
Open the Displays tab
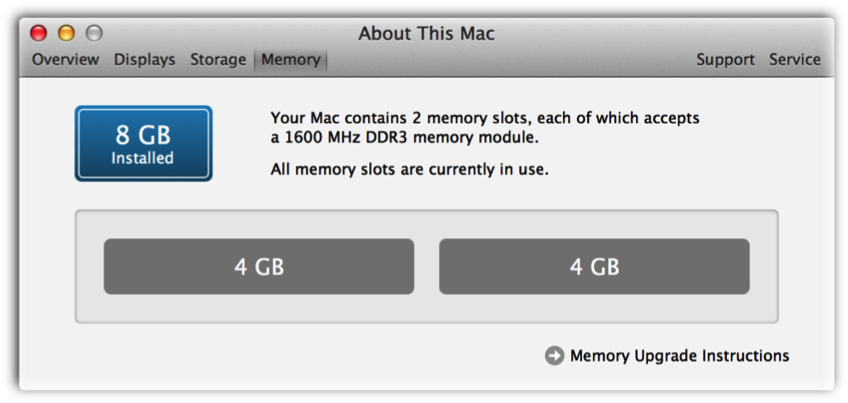pyautogui.click(x=144, y=60)
